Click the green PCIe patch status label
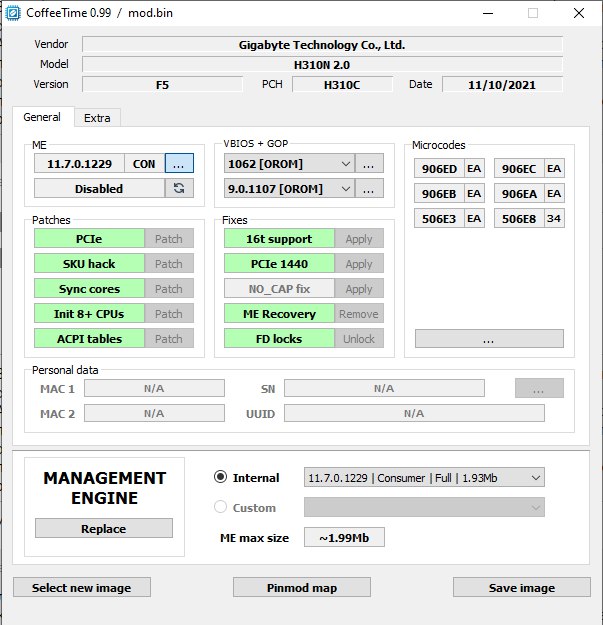 tap(89, 238)
